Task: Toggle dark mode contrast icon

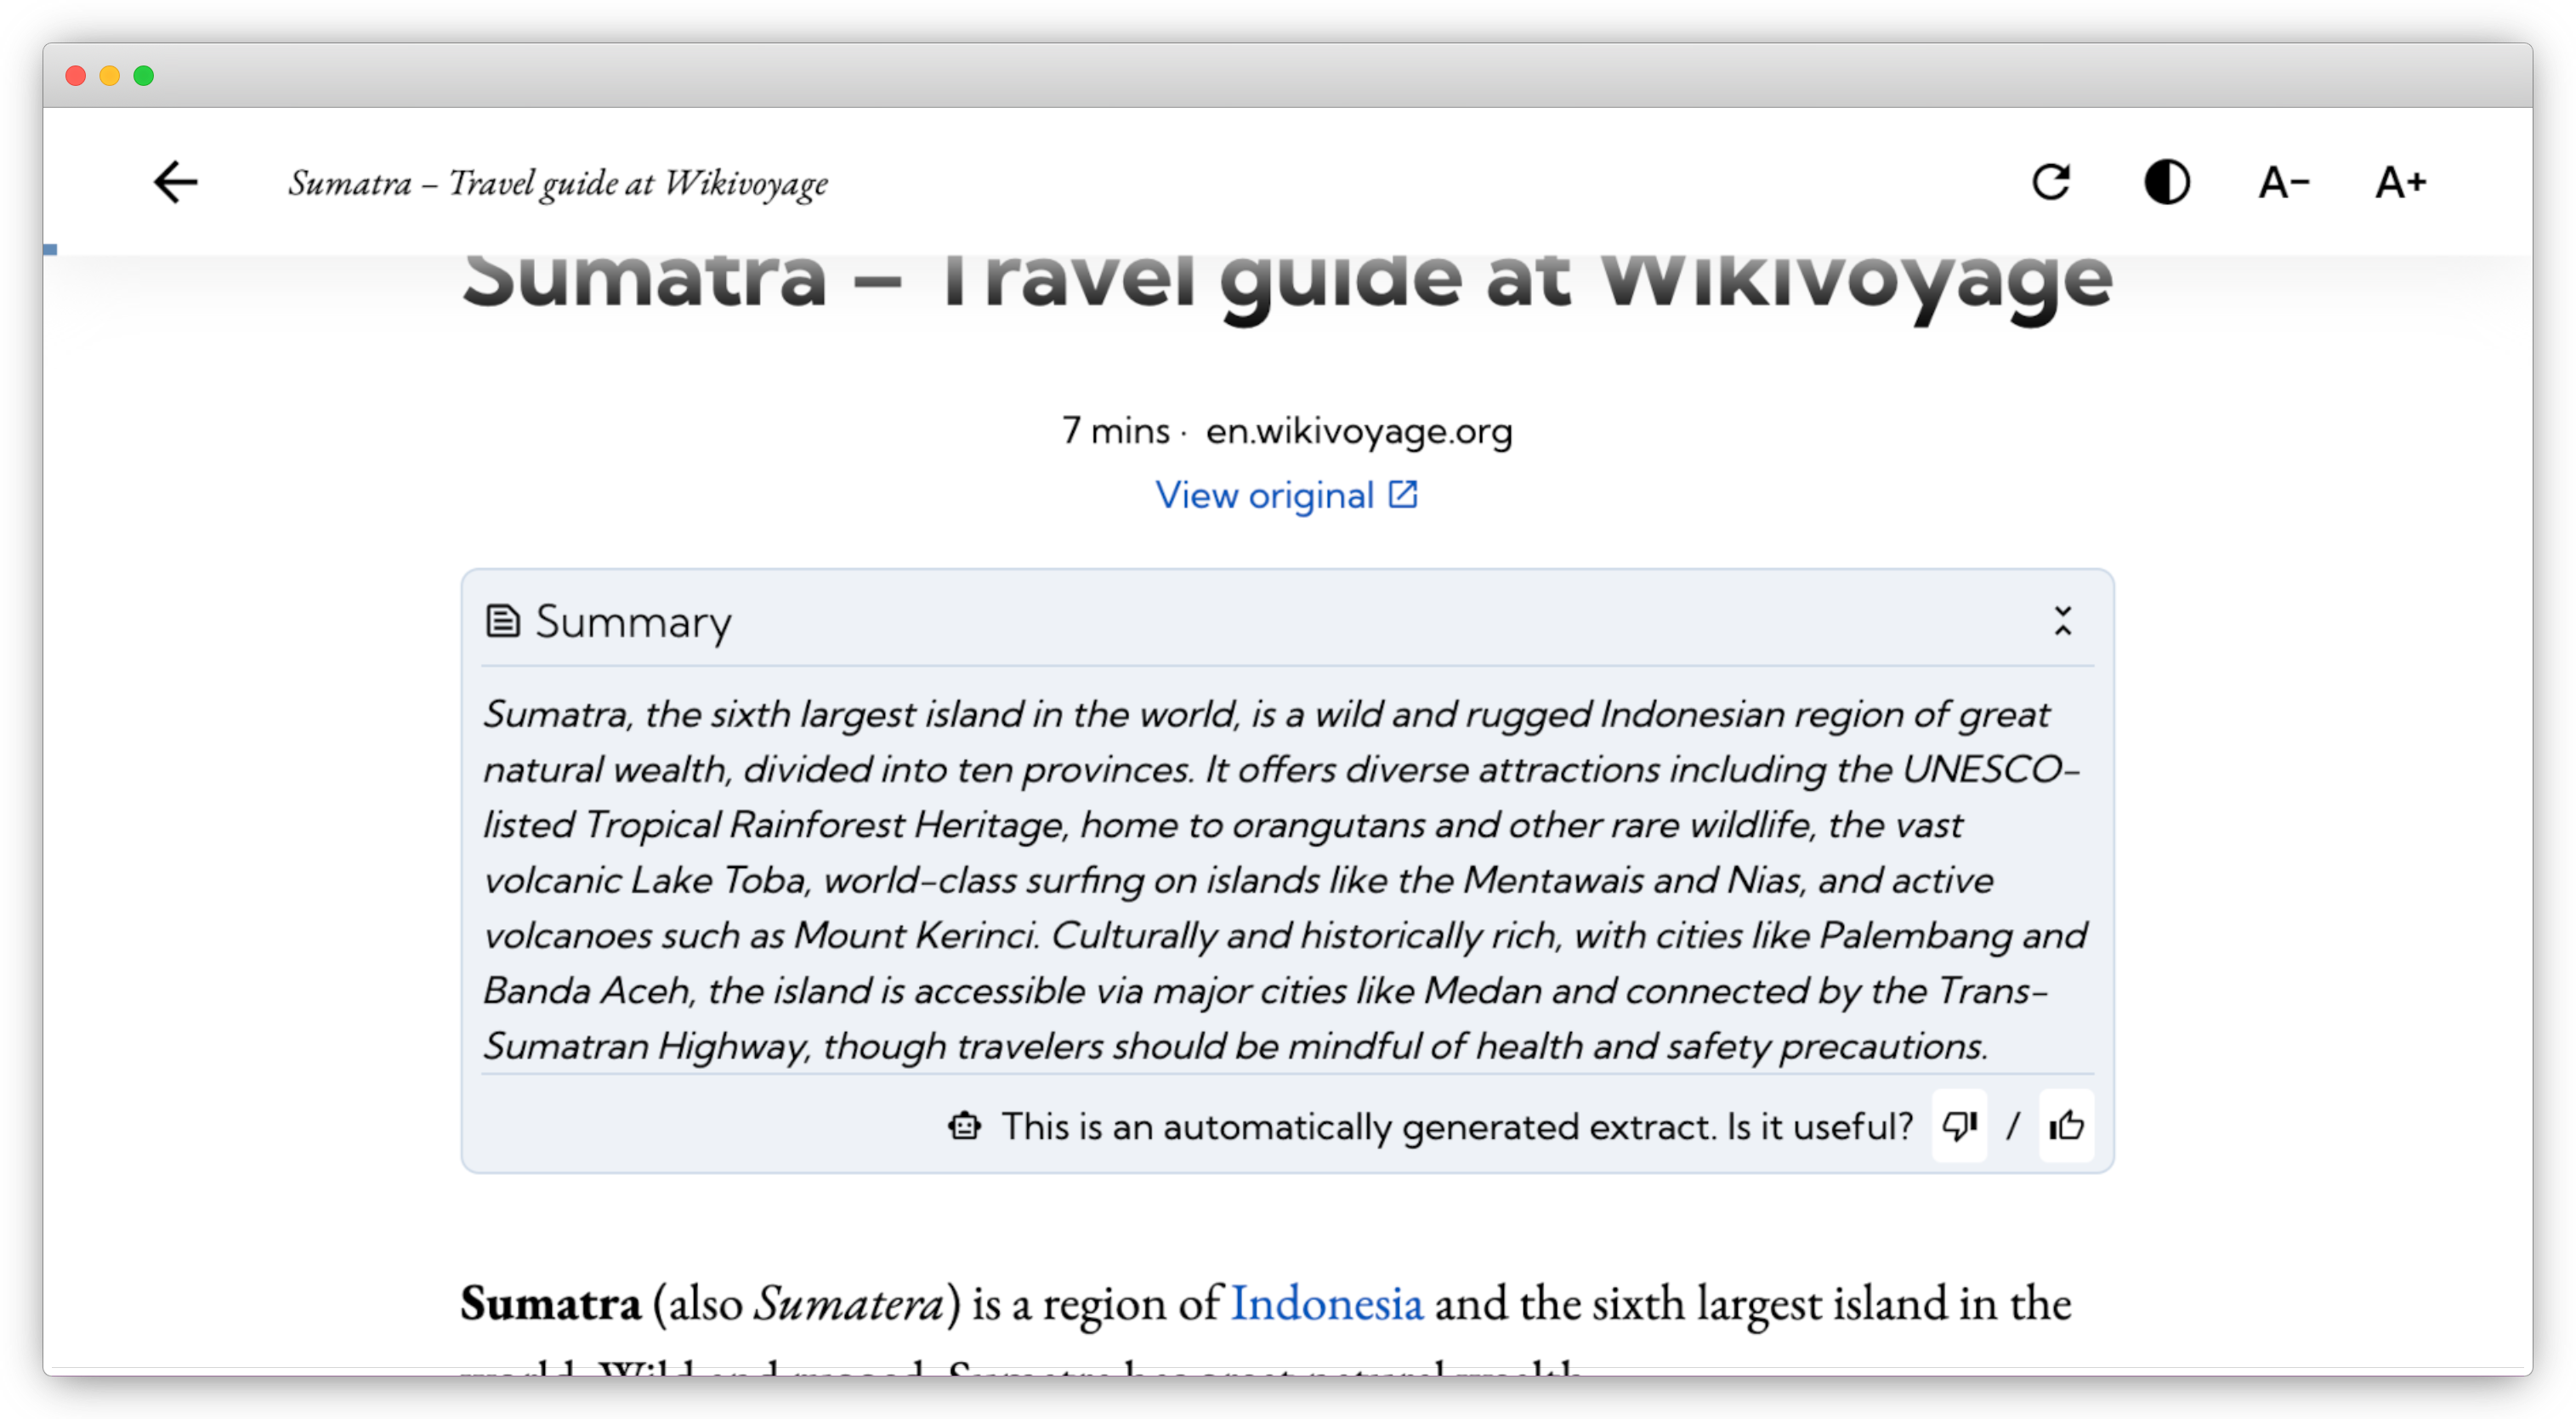Action: pos(2167,182)
